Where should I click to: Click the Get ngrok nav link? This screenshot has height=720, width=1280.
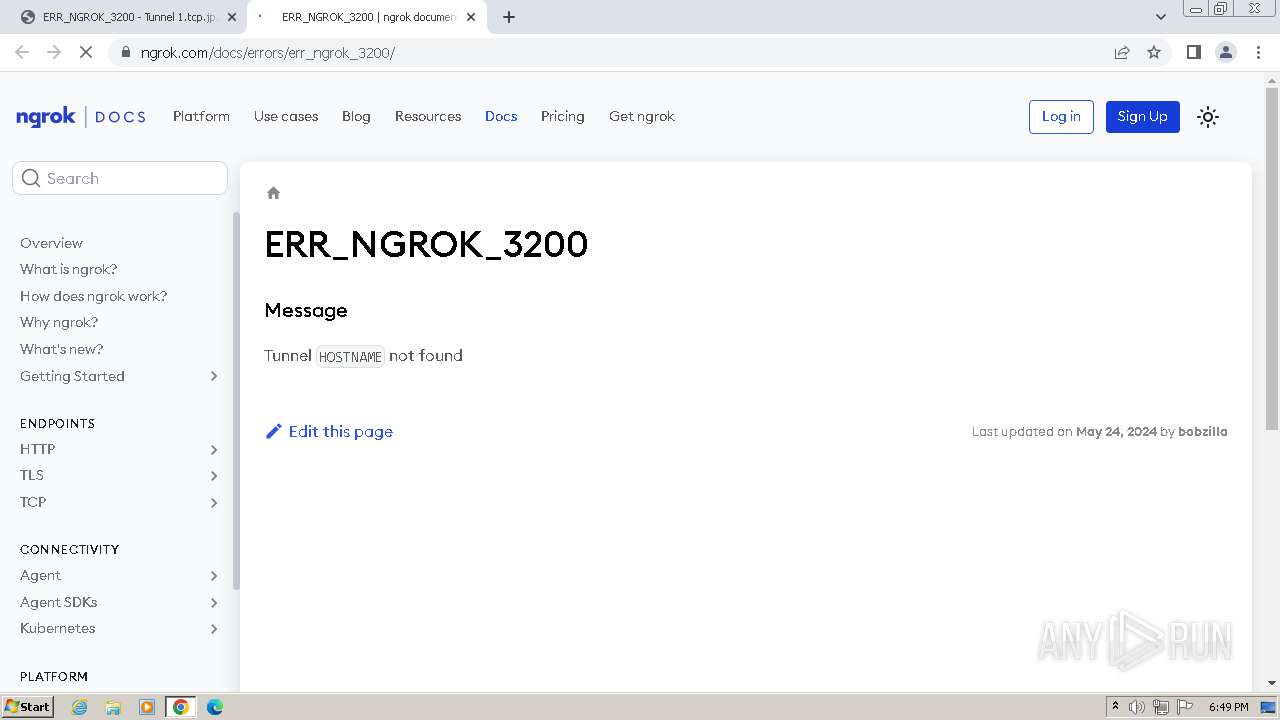click(642, 116)
